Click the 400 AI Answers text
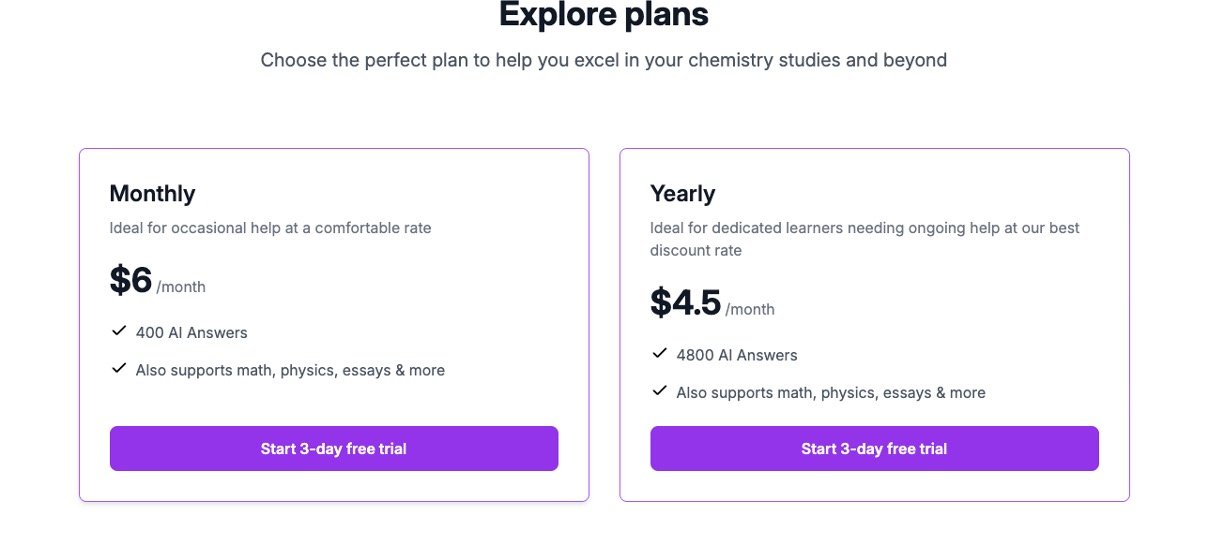The width and height of the screenshot is (1224, 560). (x=192, y=333)
